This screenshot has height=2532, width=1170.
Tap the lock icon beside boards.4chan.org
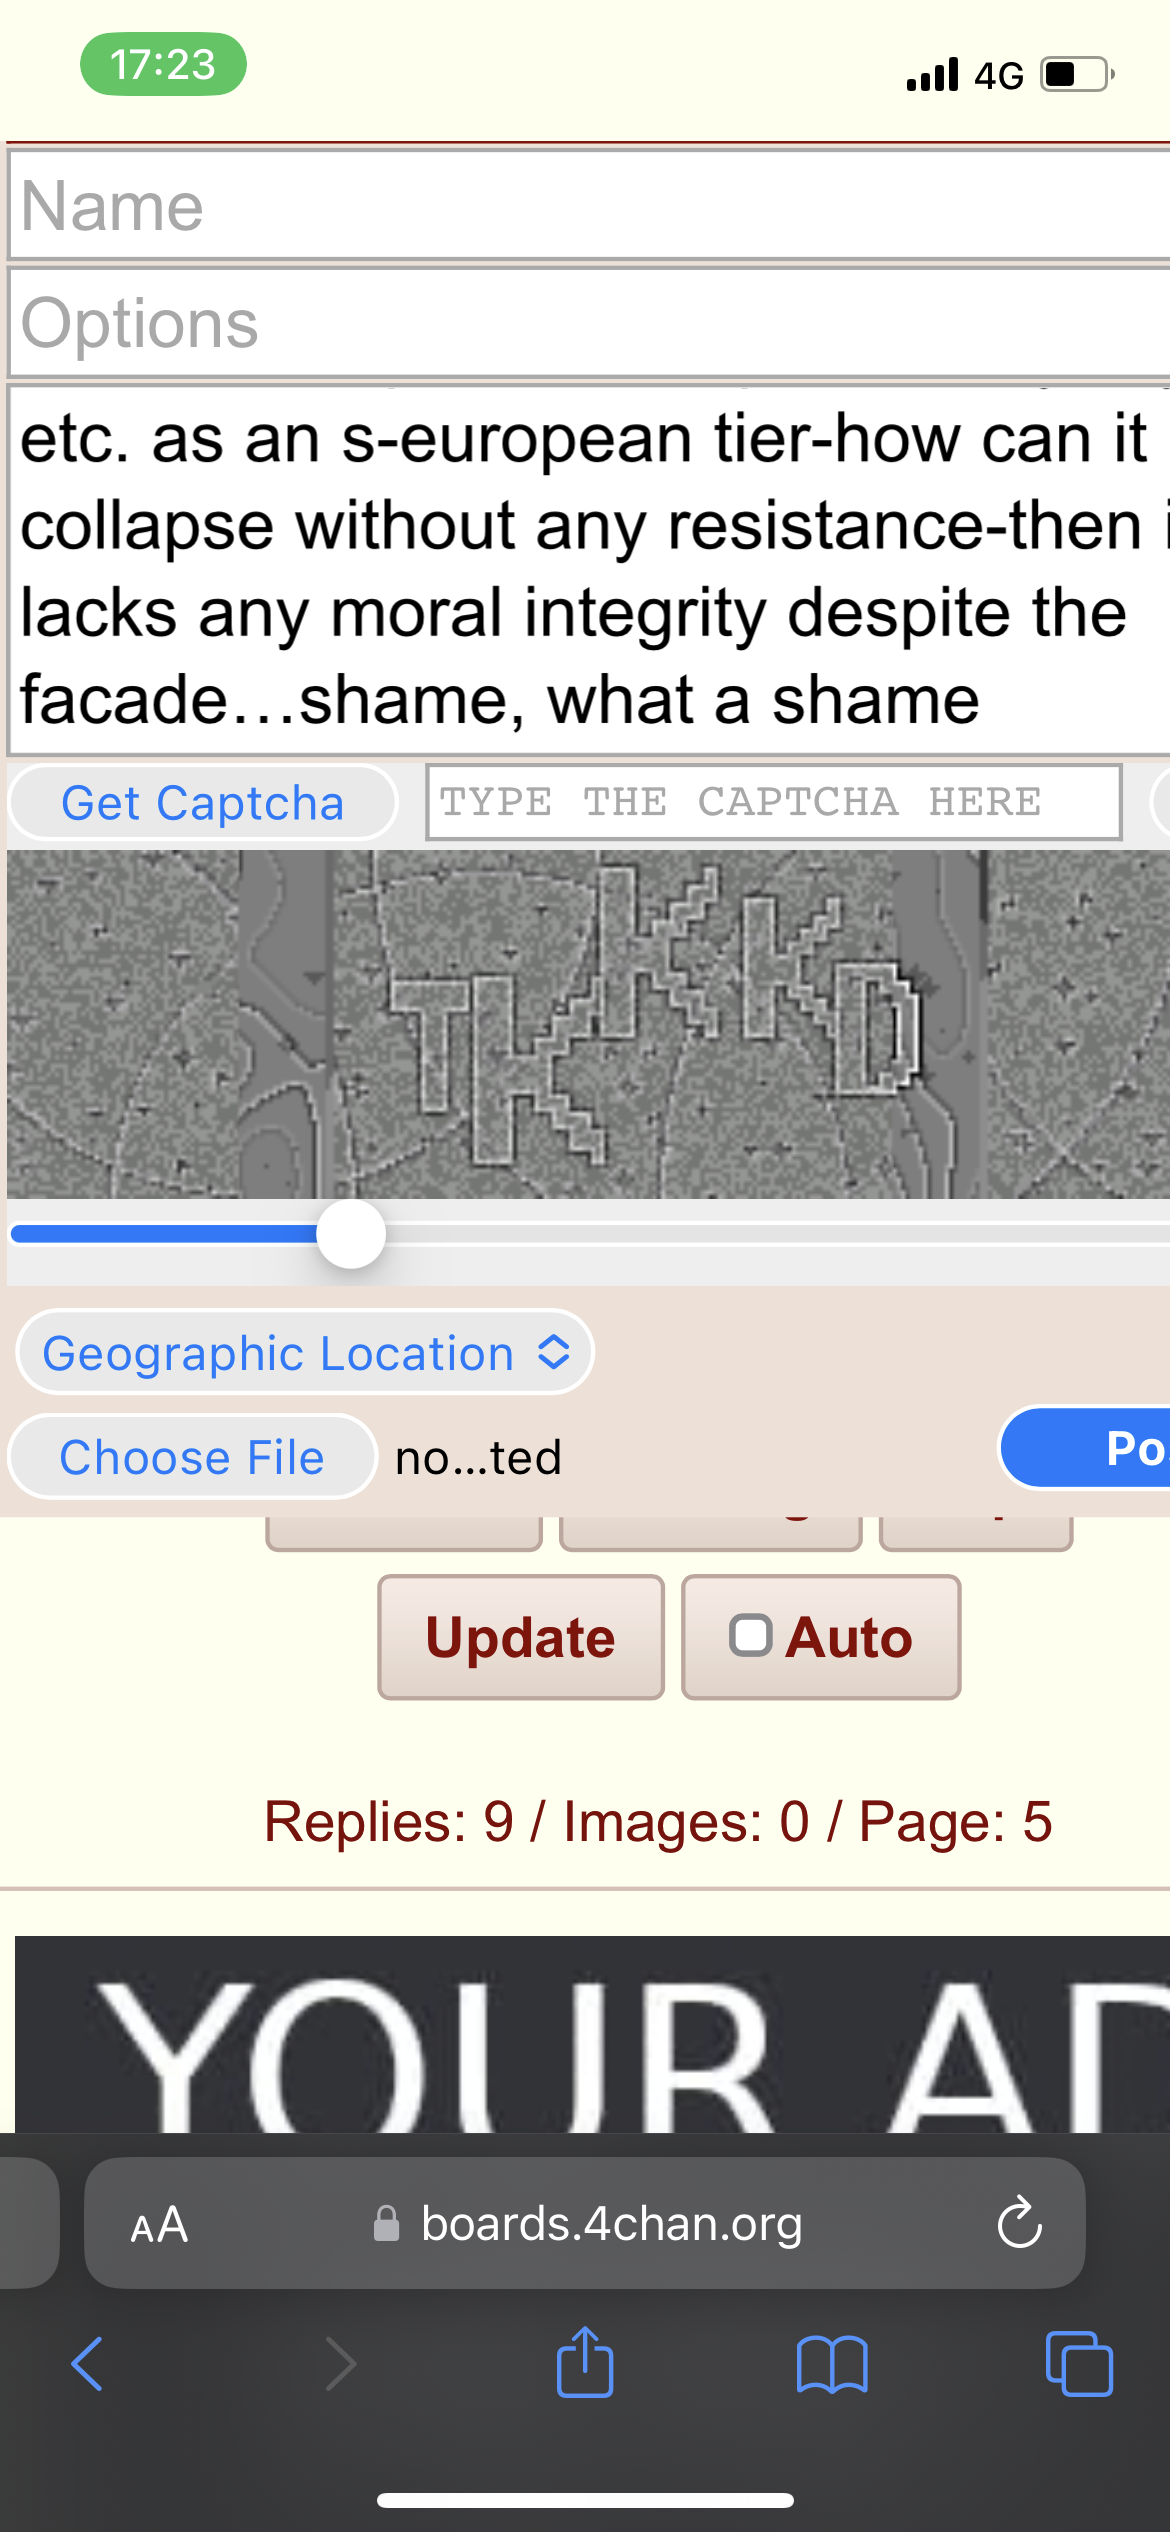[x=386, y=2224]
